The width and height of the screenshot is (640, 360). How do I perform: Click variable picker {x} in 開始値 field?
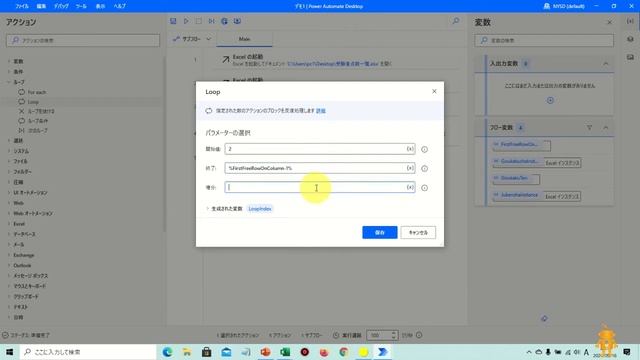[410, 149]
